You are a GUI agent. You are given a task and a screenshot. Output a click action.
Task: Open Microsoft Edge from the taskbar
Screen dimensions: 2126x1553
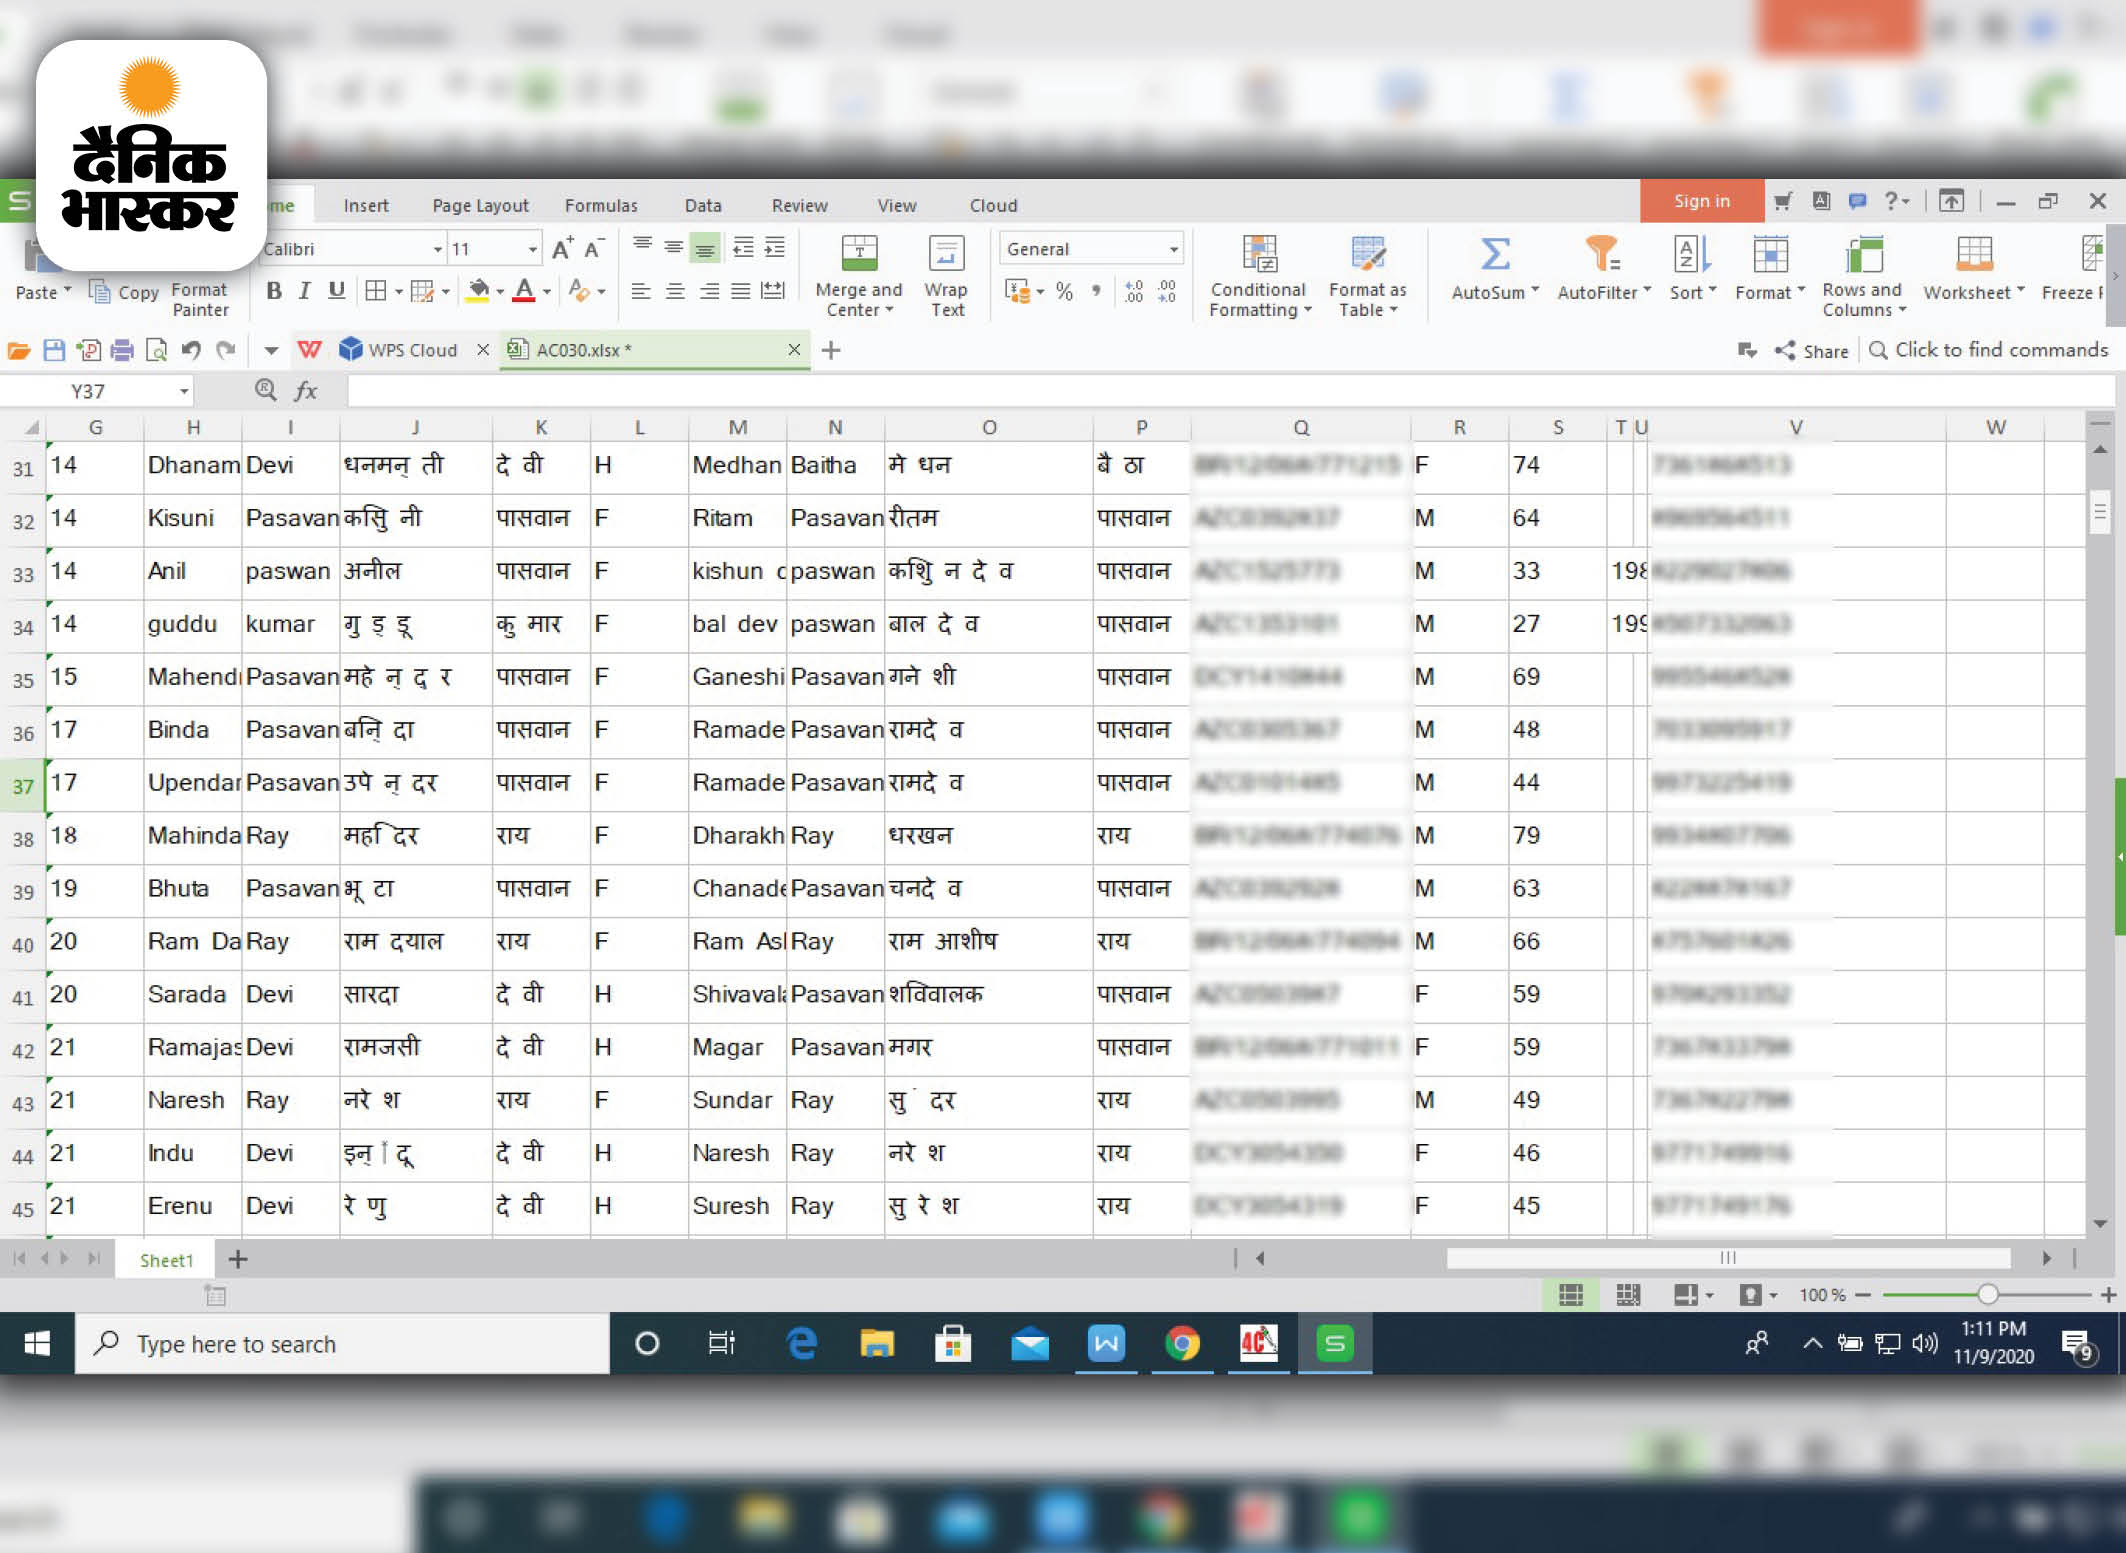click(x=801, y=1344)
